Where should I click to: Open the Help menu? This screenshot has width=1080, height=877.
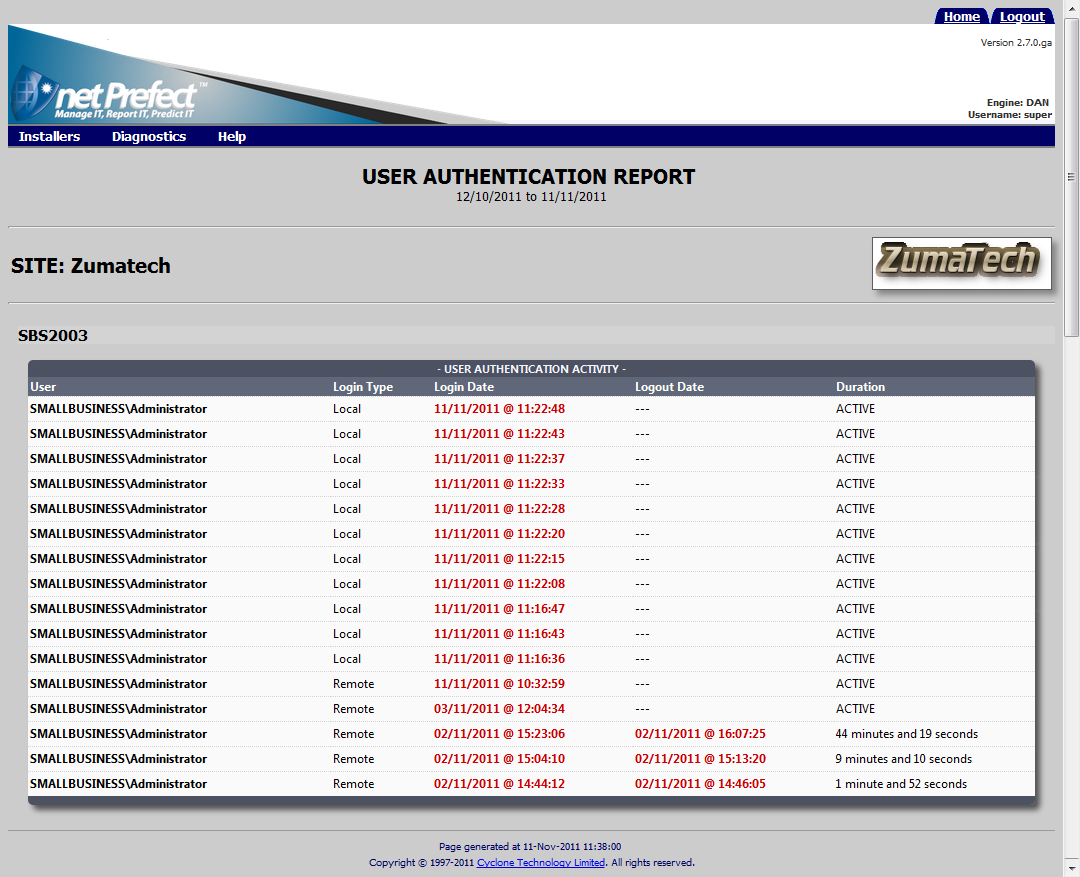232,137
